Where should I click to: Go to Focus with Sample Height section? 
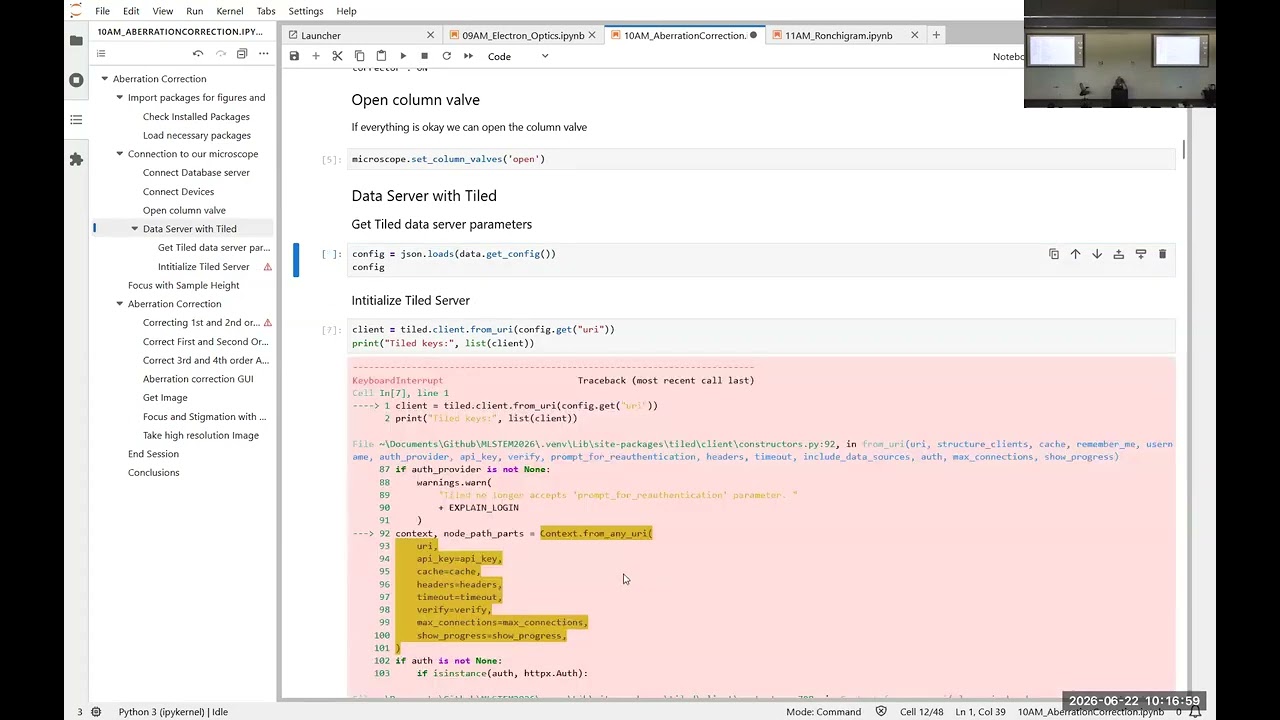(183, 285)
